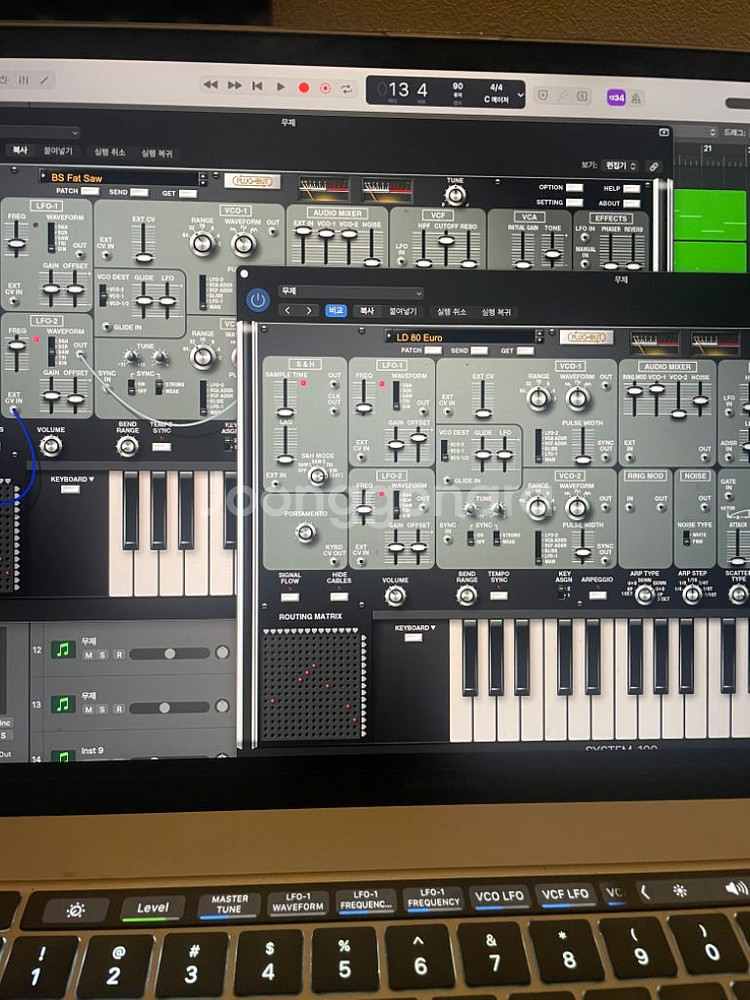Open the 무제 preset dropdown in the front window
Image resolution: width=750 pixels, height=1000 pixels.
(351, 292)
